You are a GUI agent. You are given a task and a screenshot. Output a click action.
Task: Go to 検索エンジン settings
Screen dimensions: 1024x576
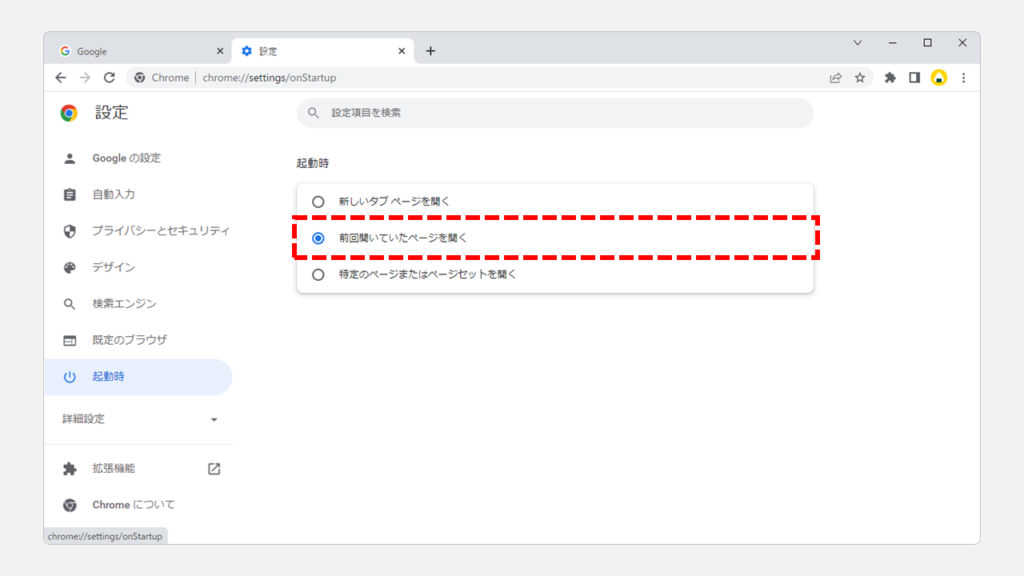(x=124, y=304)
